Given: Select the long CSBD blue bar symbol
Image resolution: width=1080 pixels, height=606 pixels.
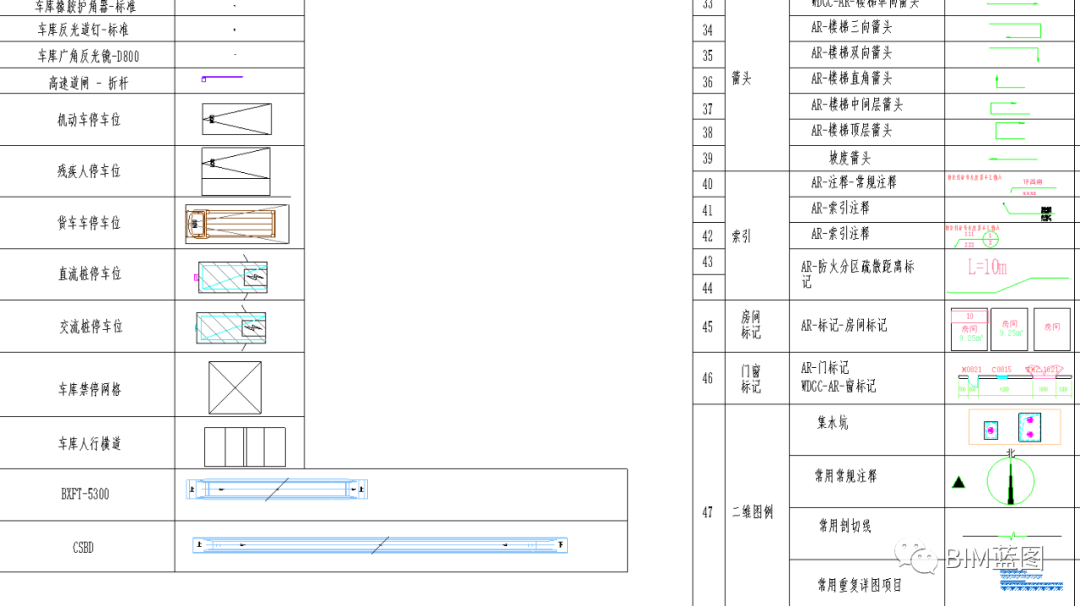Looking at the screenshot, I should click(x=380, y=545).
